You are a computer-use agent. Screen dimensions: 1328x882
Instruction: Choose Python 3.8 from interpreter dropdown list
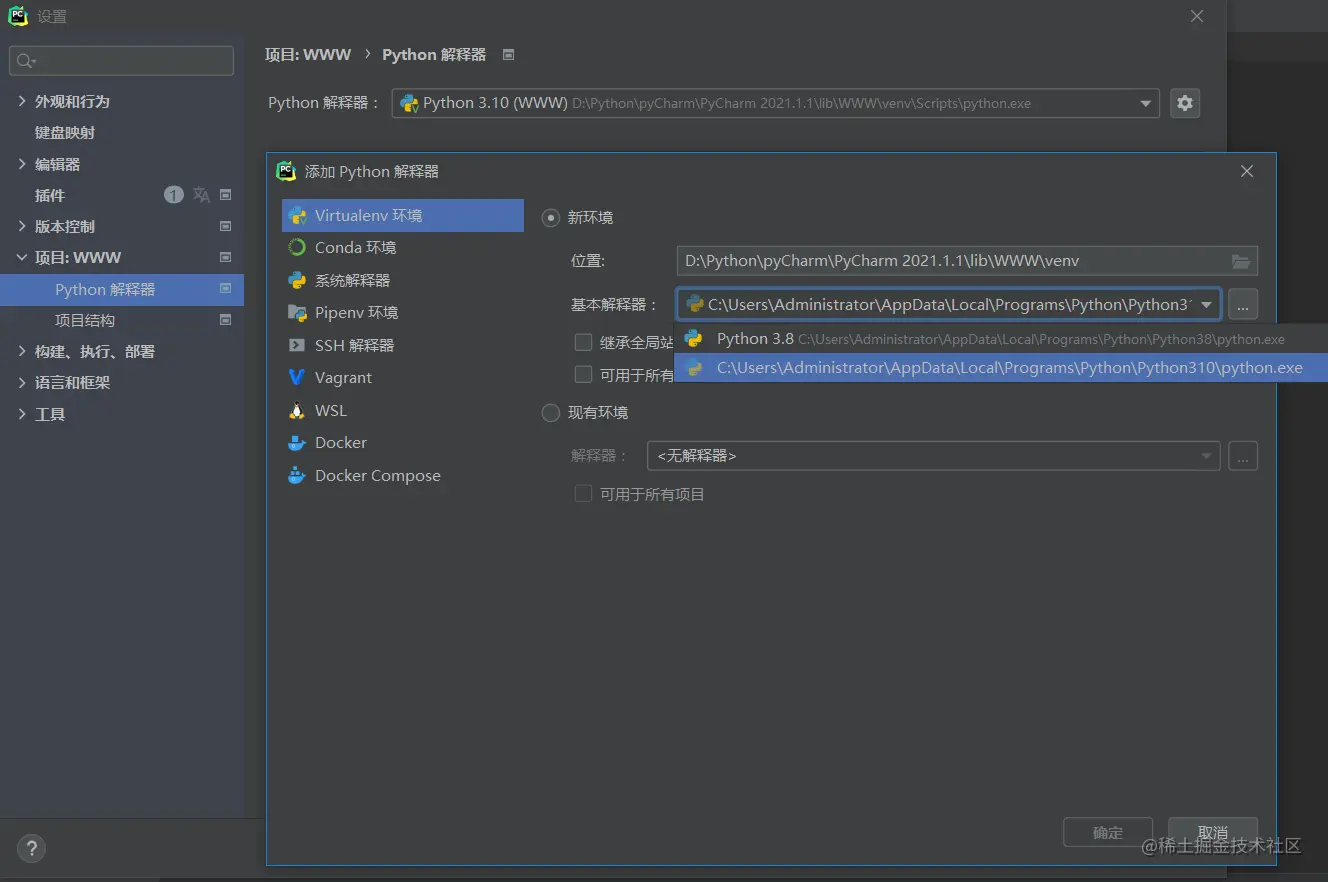tap(1000, 339)
